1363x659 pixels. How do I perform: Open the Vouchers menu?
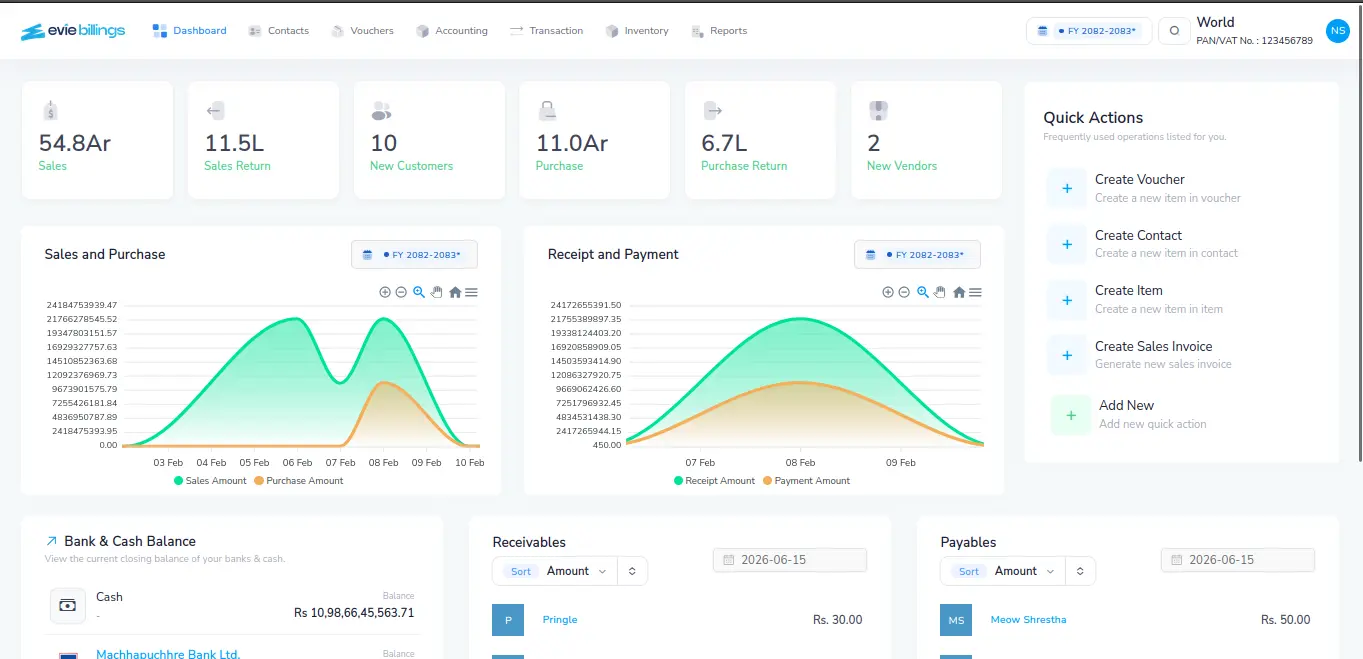tap(362, 31)
